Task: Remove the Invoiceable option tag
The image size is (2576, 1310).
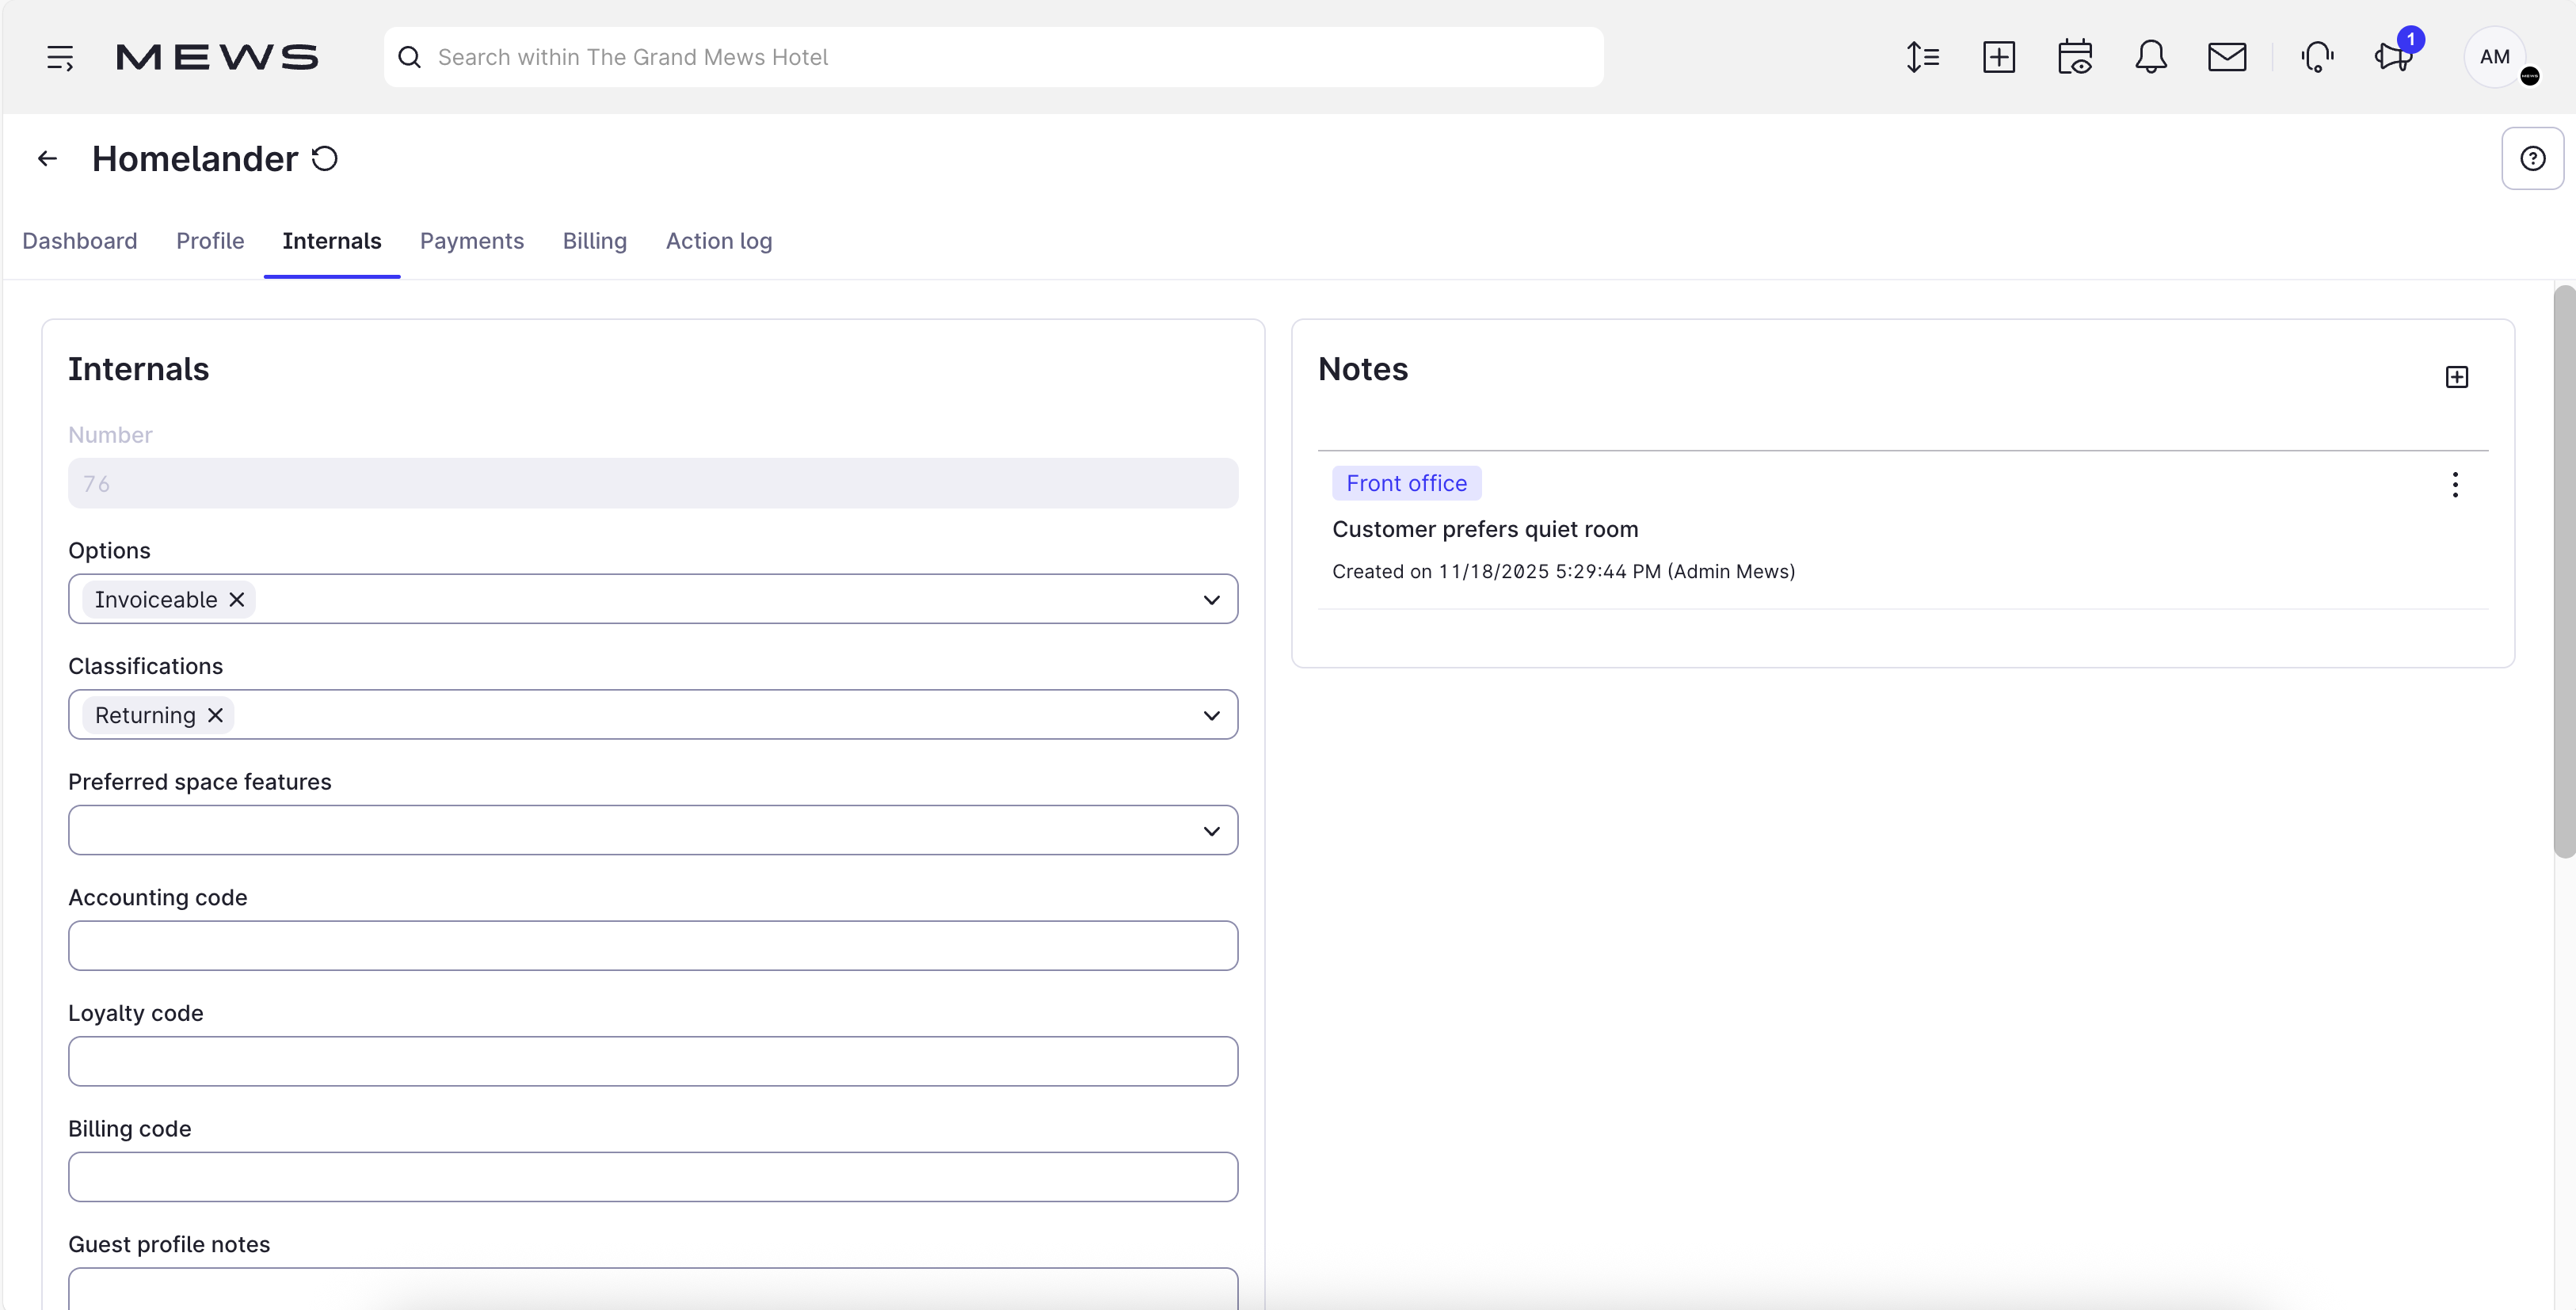Action: pyautogui.click(x=237, y=599)
